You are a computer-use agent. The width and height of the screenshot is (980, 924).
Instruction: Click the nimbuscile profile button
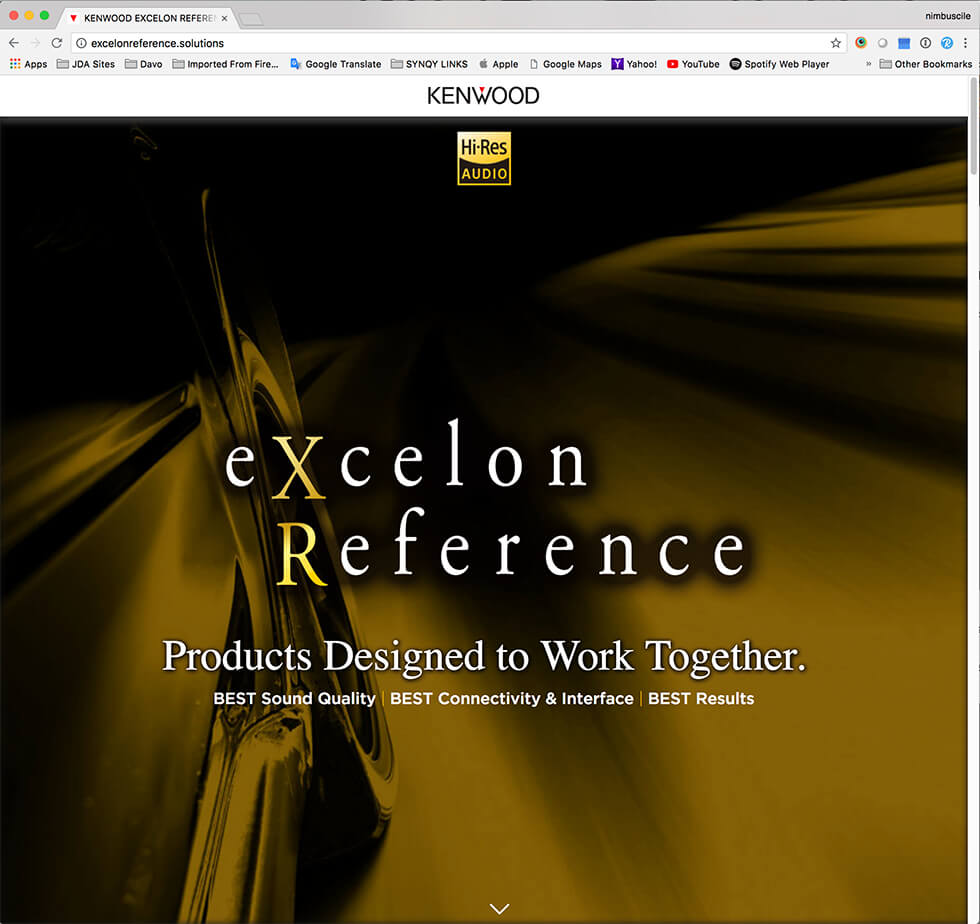point(948,16)
